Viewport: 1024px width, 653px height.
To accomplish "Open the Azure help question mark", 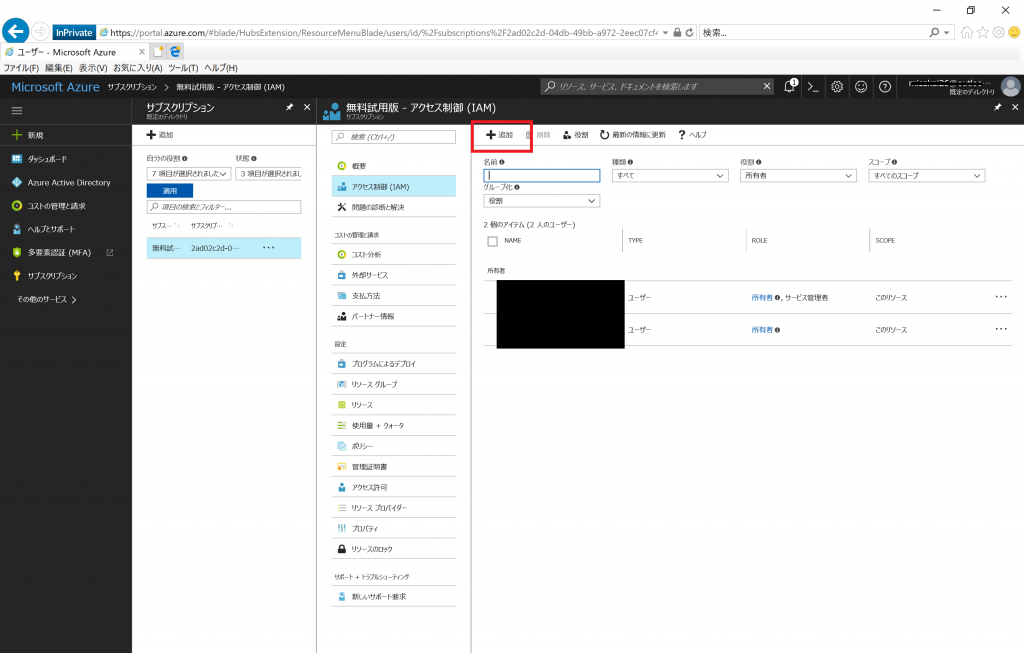I will click(x=885, y=86).
